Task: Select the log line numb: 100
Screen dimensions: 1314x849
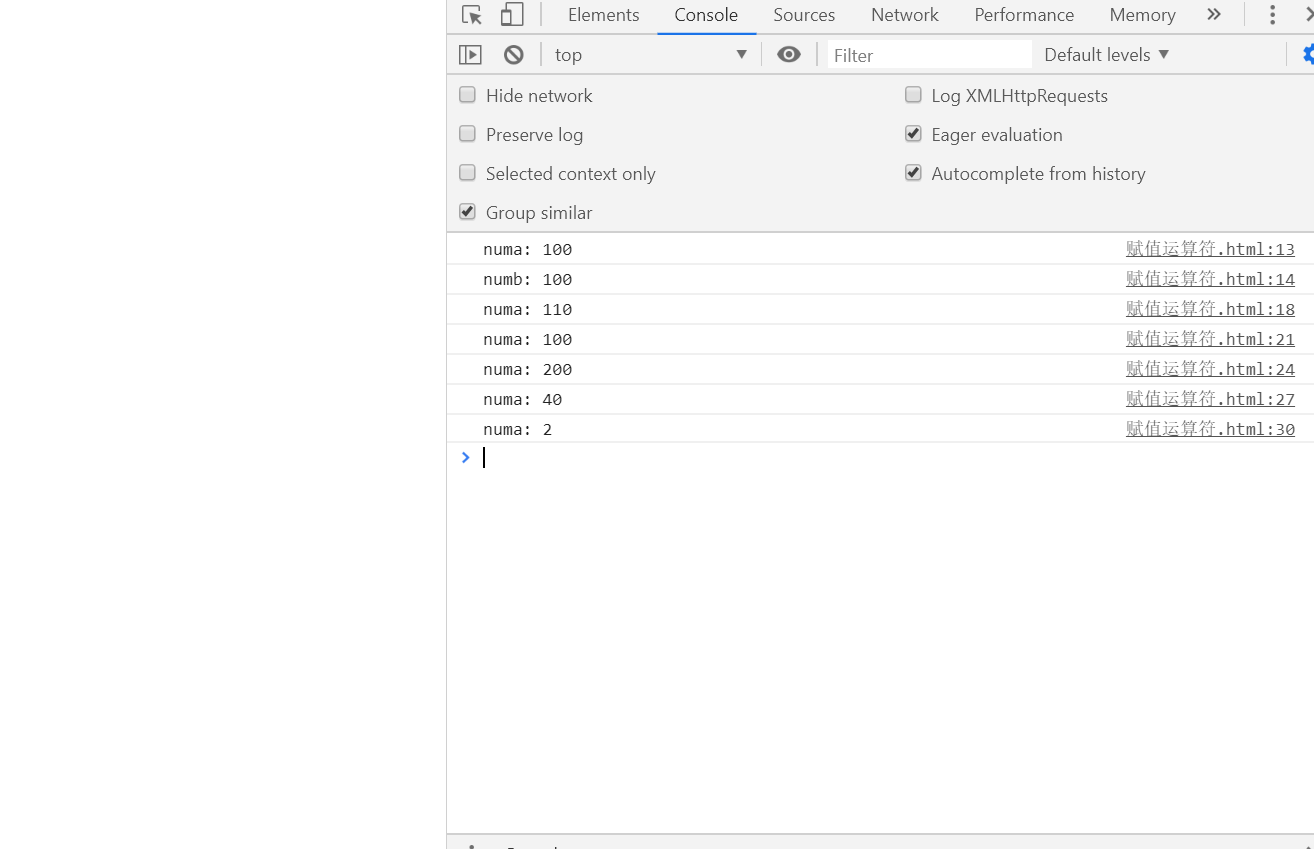Action: pos(528,279)
